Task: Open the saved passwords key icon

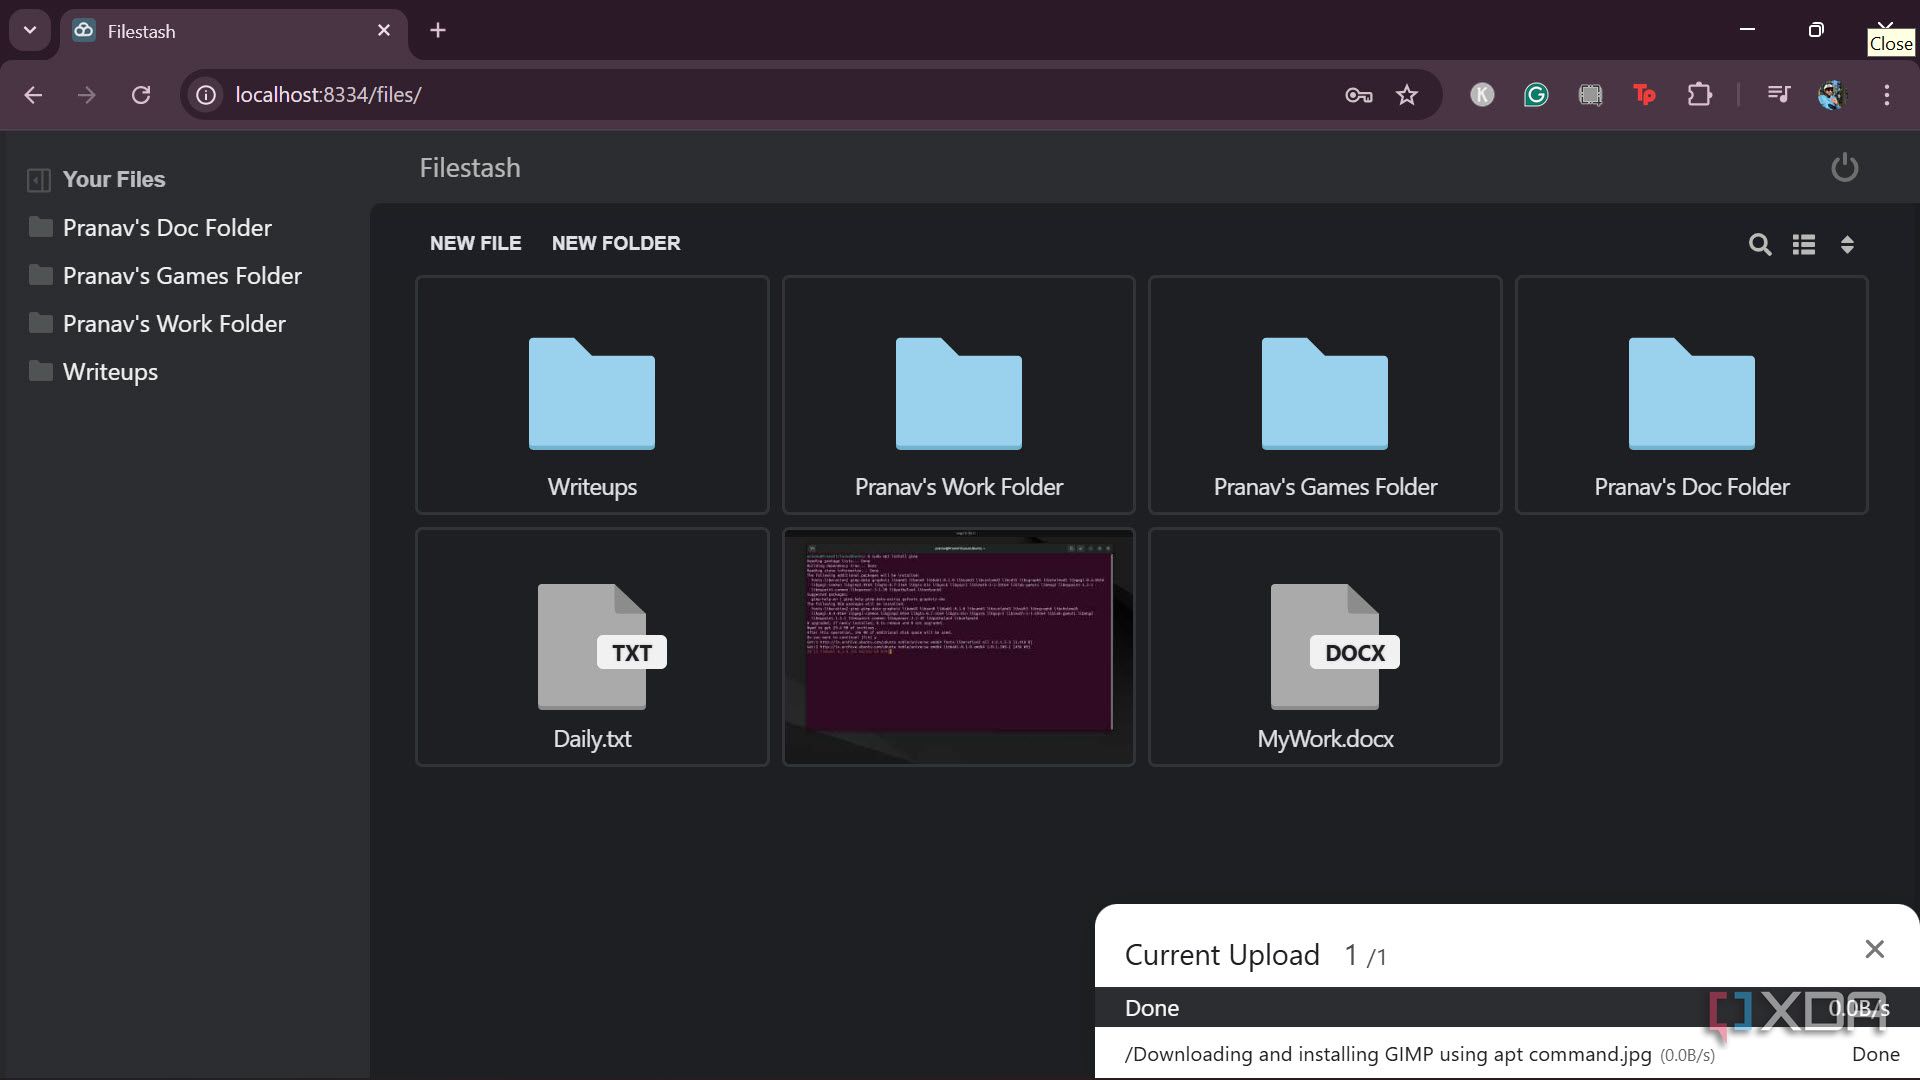Action: [1358, 95]
